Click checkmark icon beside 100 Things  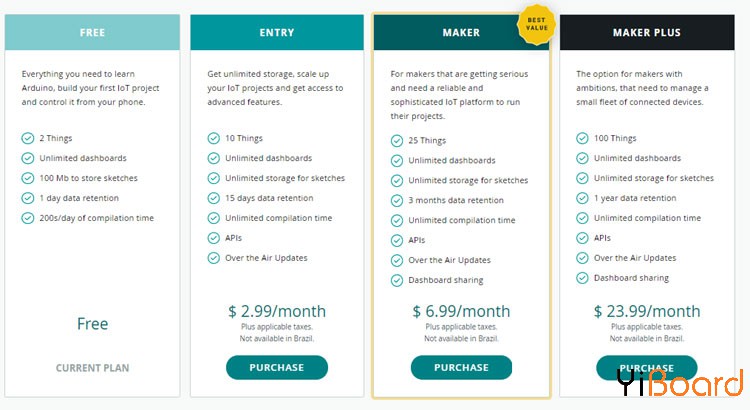point(582,138)
